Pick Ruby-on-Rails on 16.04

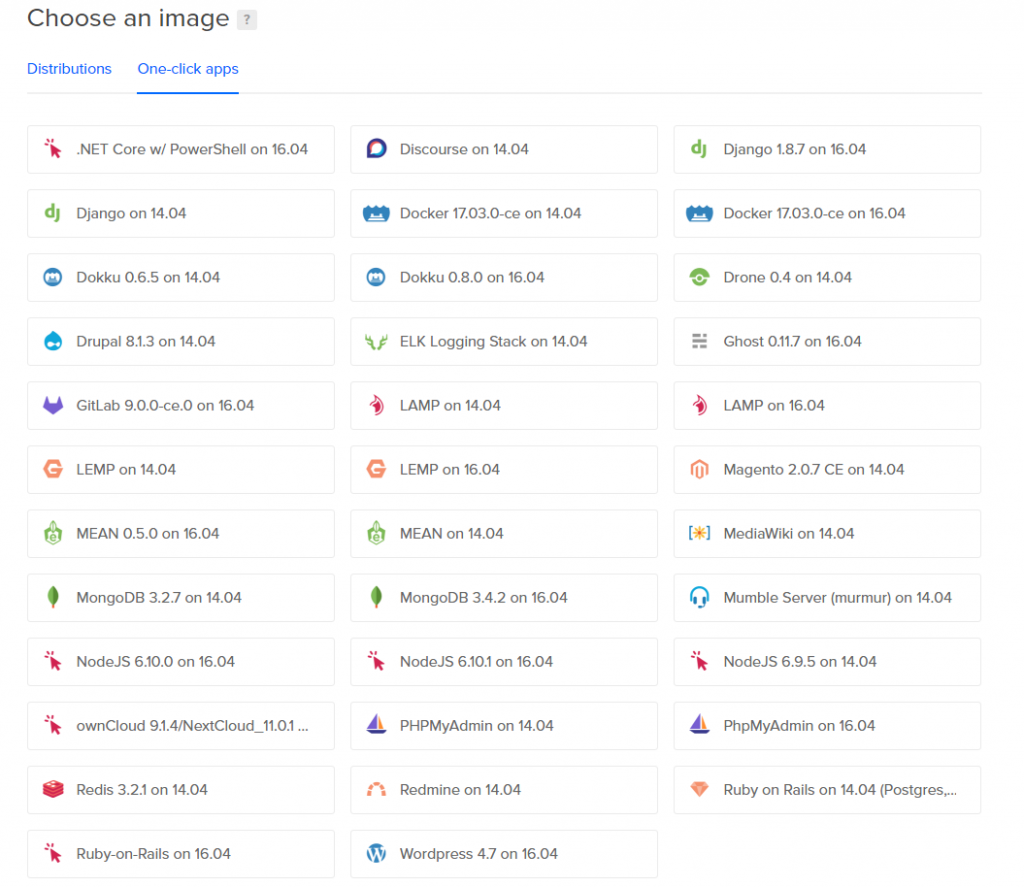181,854
